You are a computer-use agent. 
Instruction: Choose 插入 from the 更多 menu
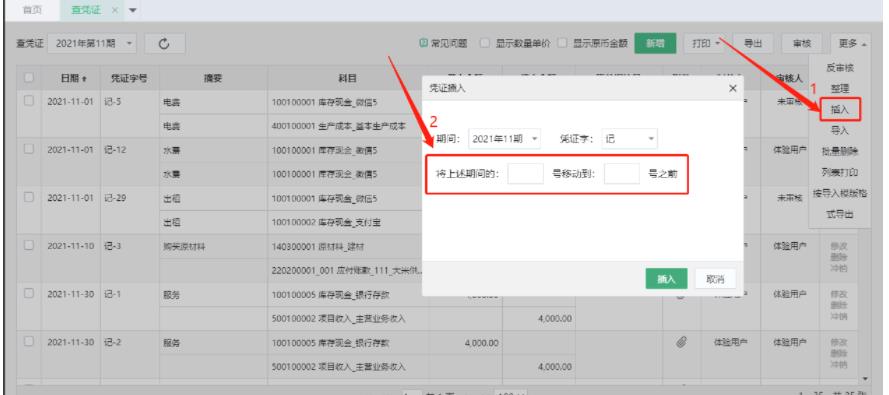click(x=840, y=109)
